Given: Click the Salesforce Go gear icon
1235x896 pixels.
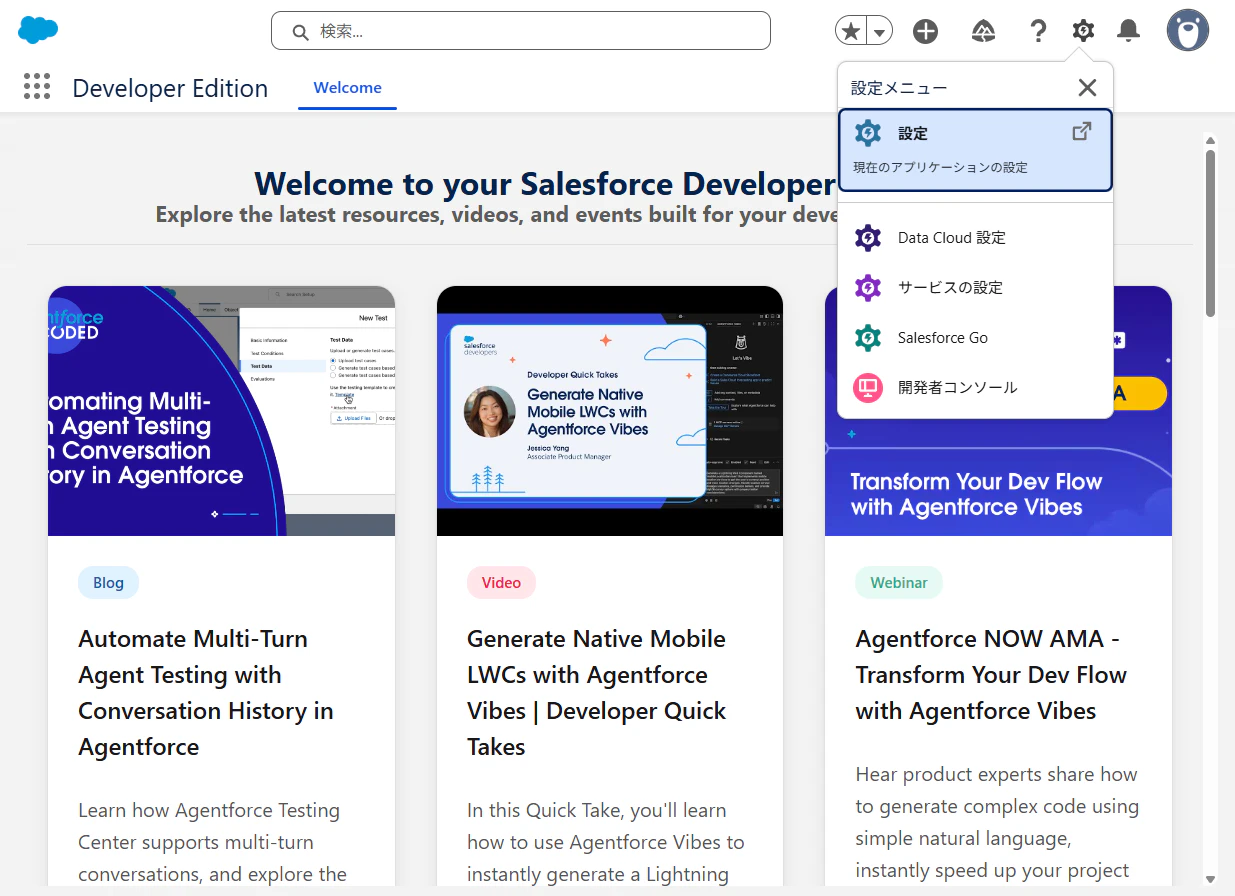Looking at the screenshot, I should (x=868, y=338).
